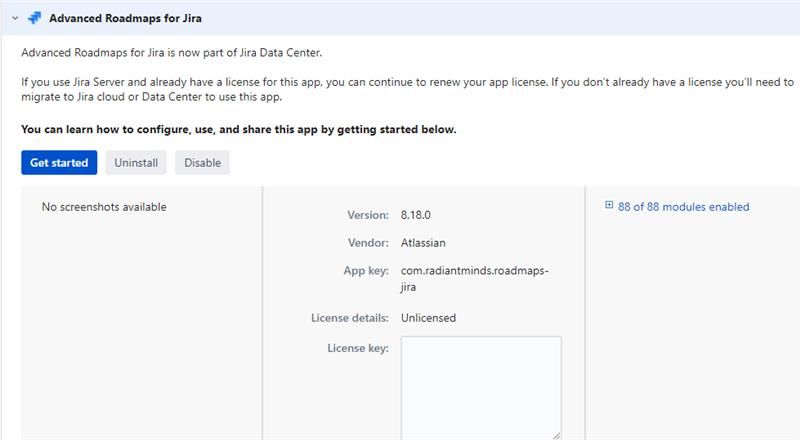The width and height of the screenshot is (800, 440).
Task: Click the License details label
Action: point(349,317)
